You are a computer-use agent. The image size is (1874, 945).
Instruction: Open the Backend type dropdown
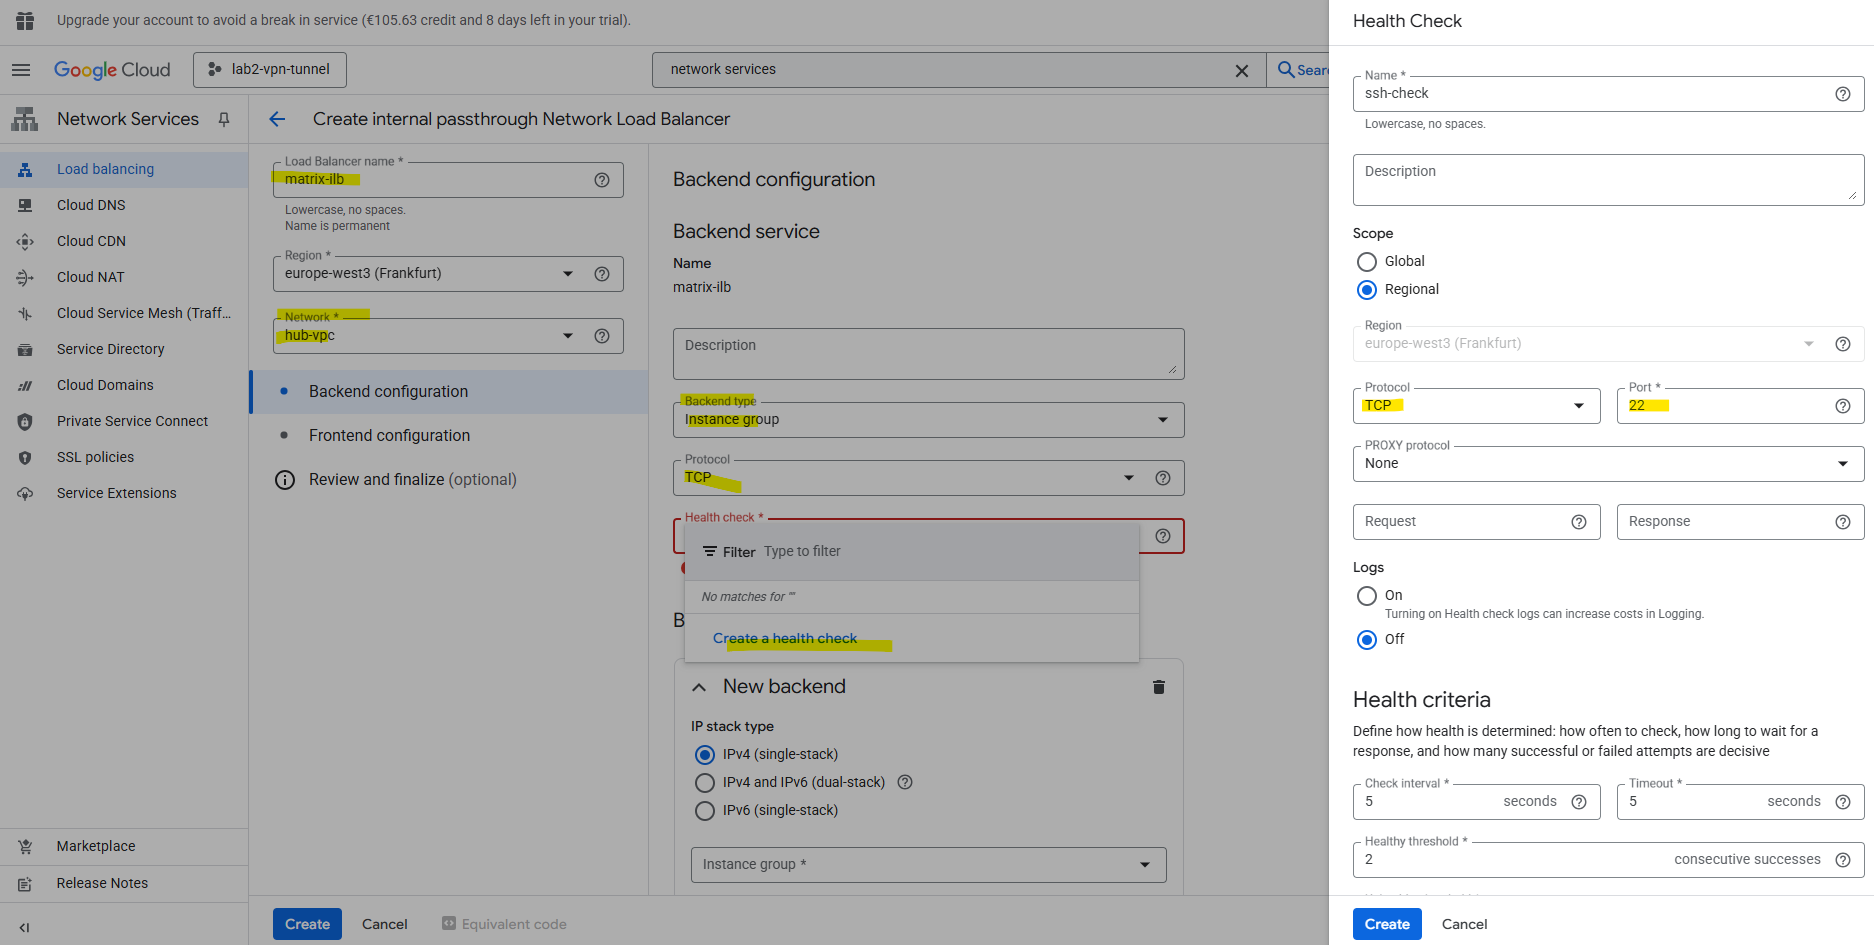(927, 420)
